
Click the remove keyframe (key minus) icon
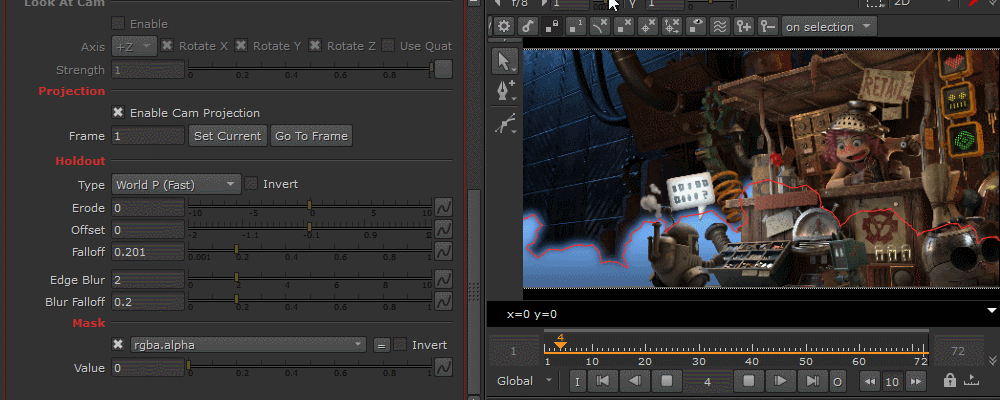(768, 26)
